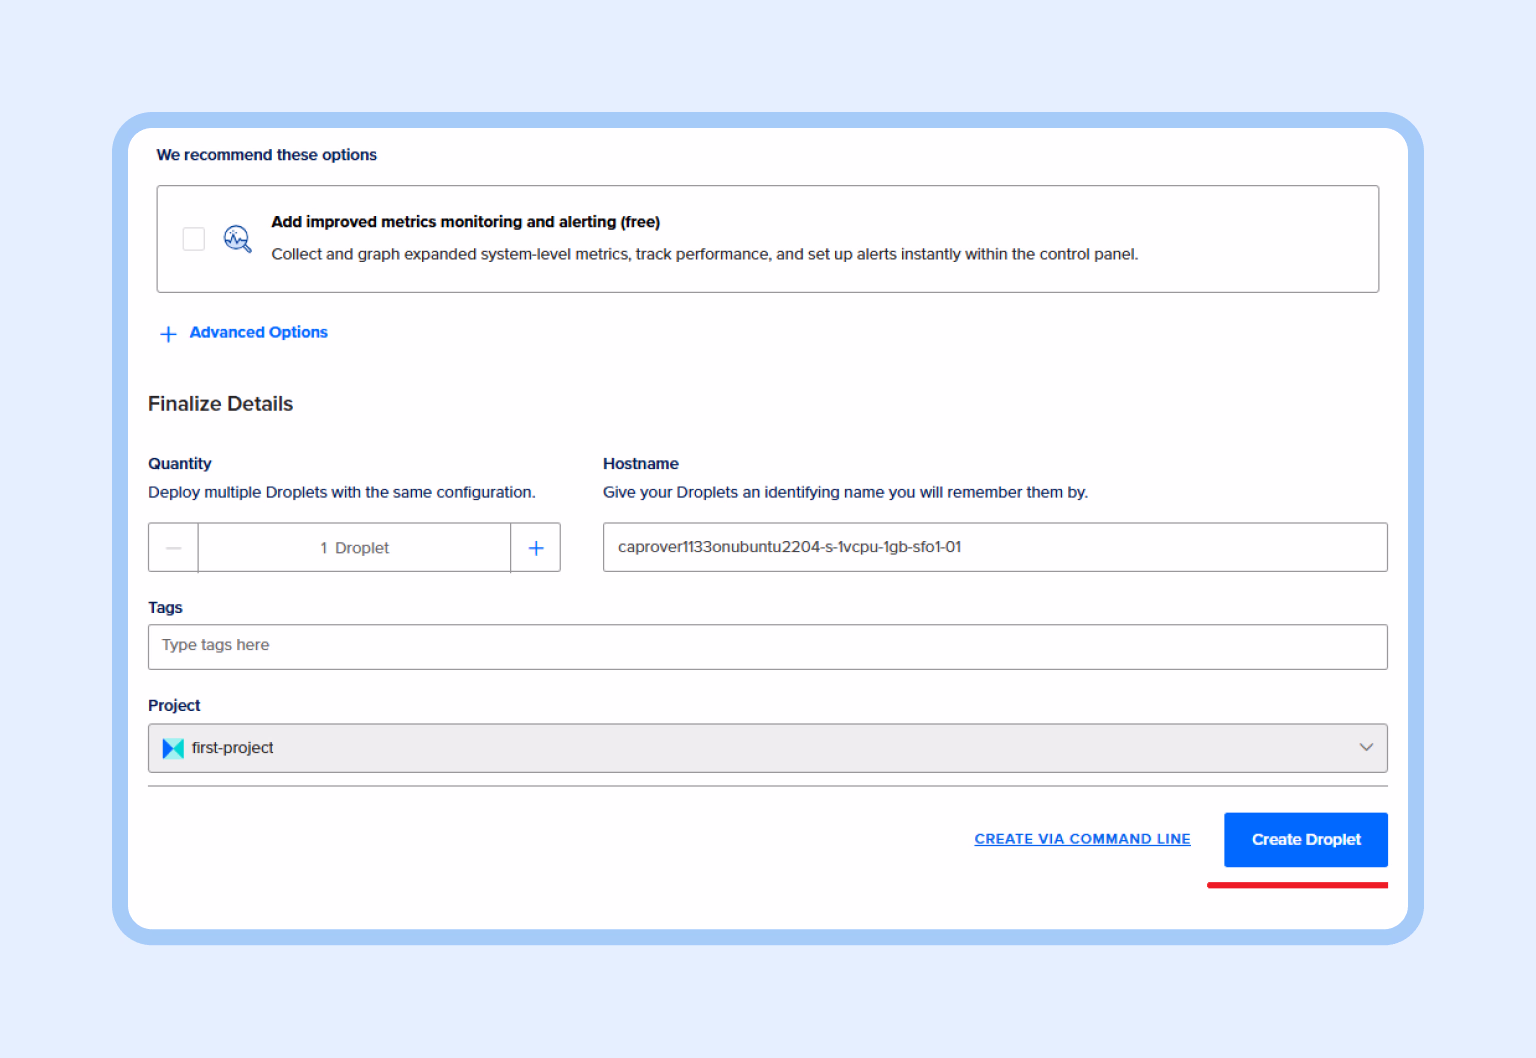
Task: Click the '1 Droplet' quantity field
Action: [354, 548]
